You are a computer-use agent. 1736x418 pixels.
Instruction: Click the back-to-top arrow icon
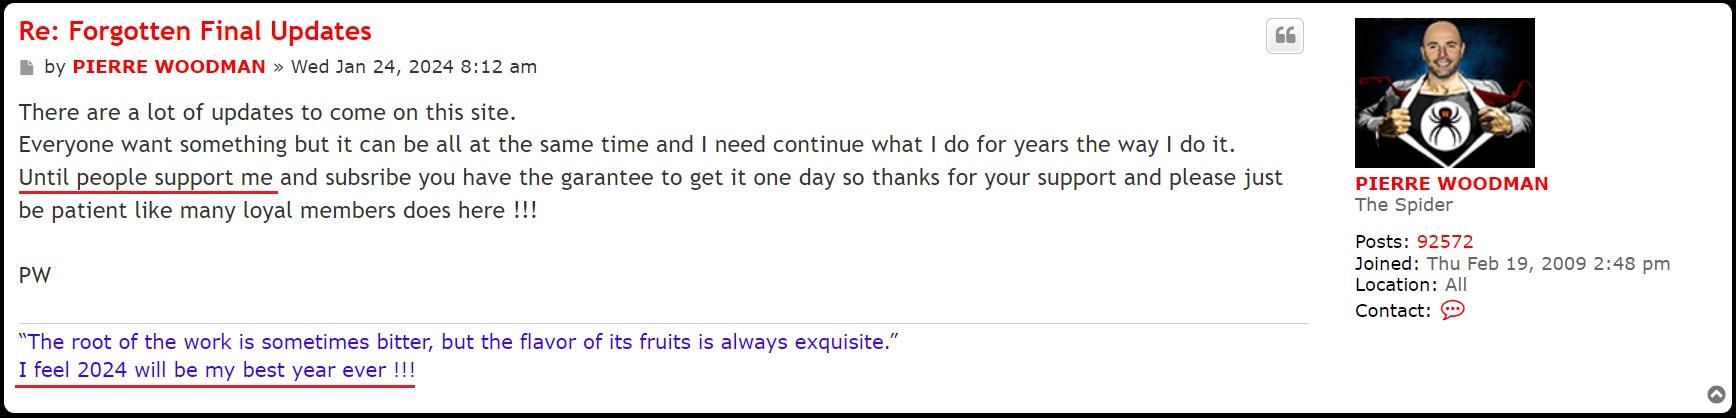(x=1715, y=395)
